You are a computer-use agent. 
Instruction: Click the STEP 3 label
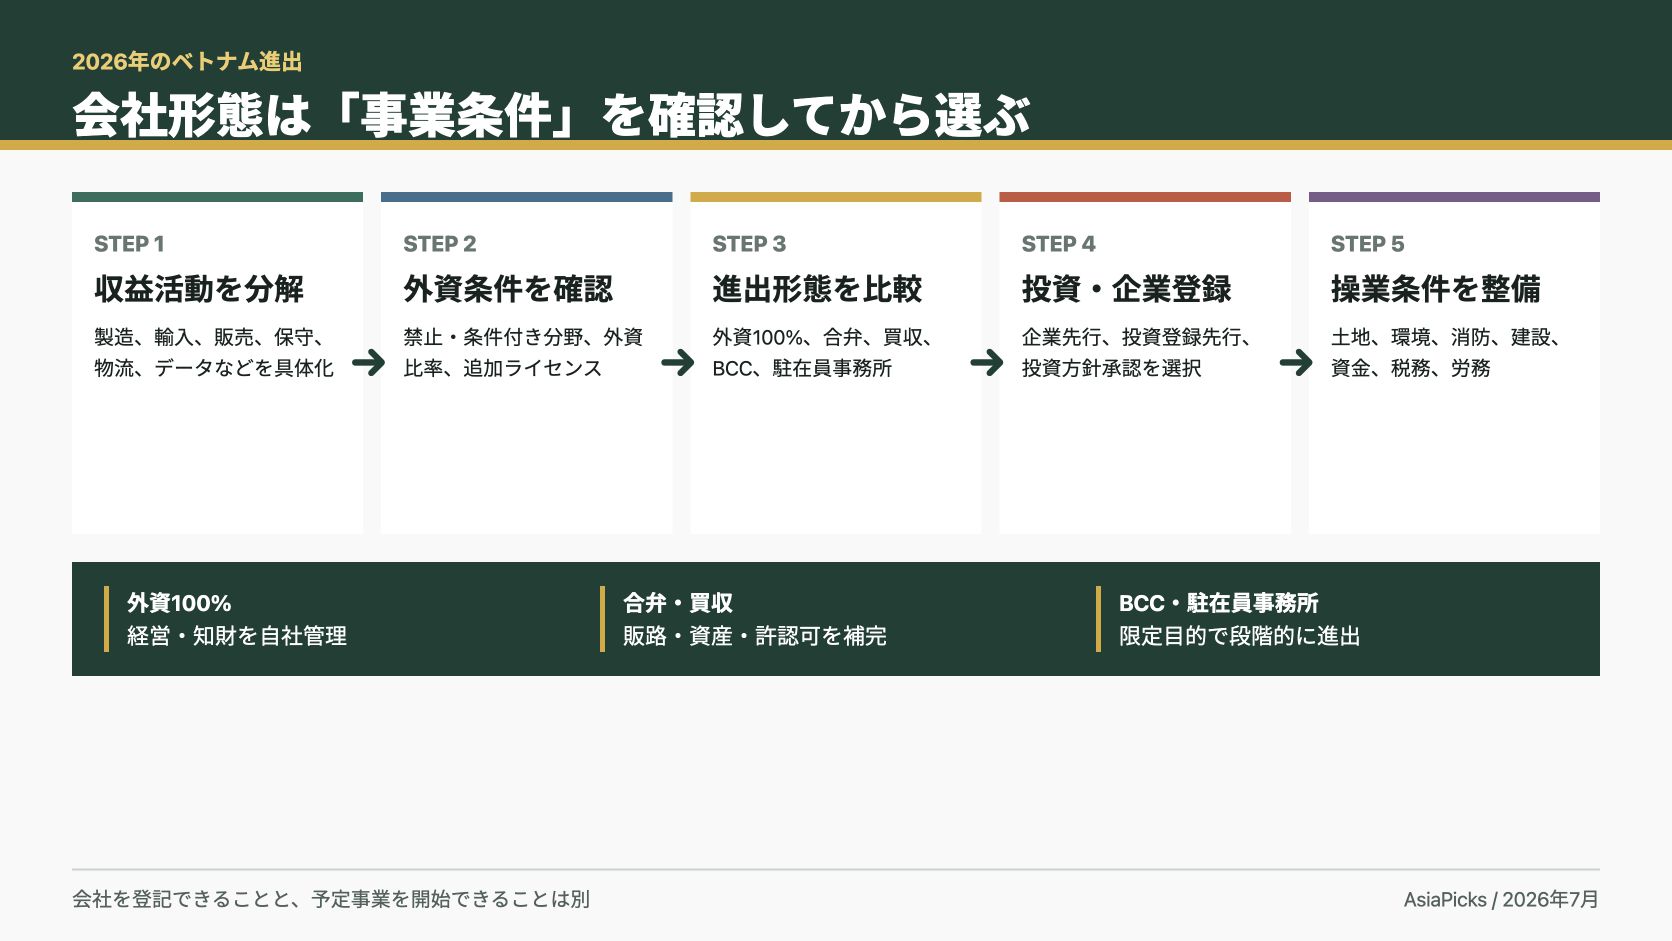tap(749, 244)
